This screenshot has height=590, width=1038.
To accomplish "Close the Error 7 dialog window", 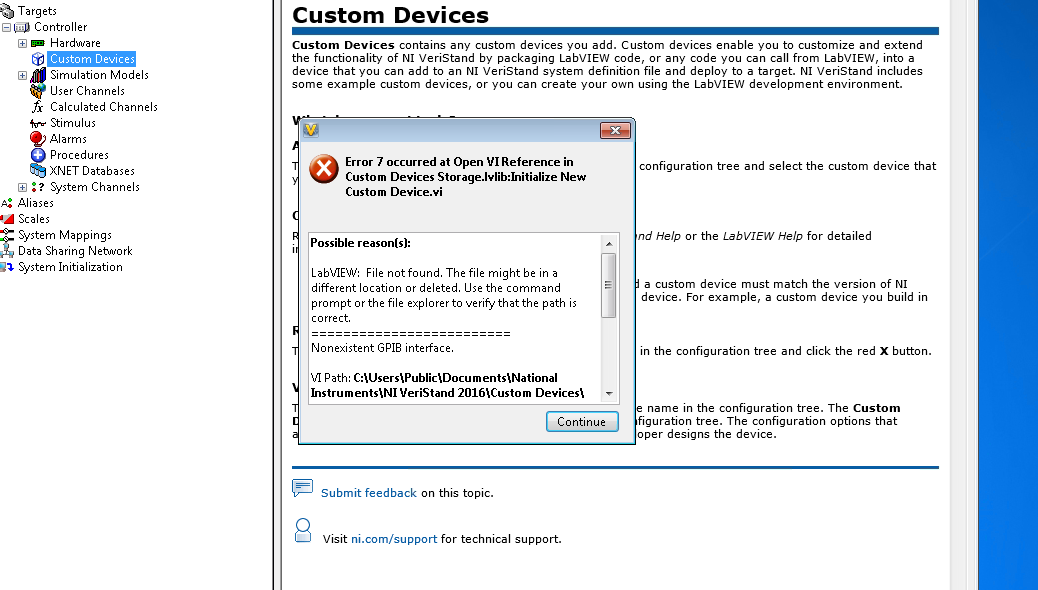I will pos(615,130).
